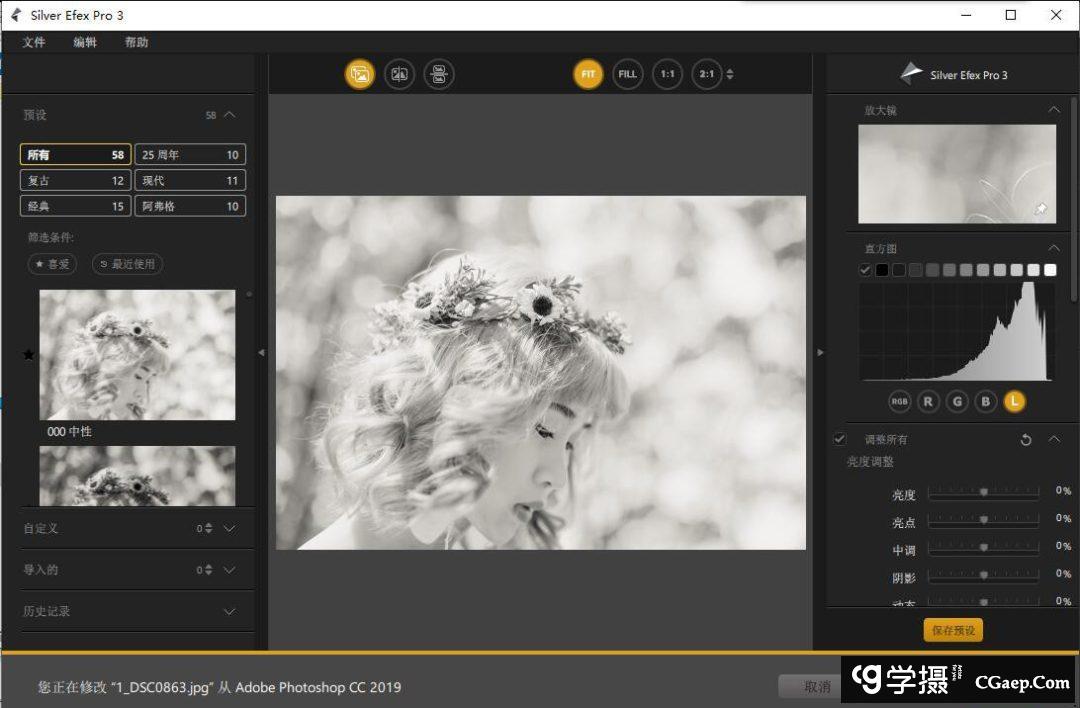Screen dimensions: 1080x708
Task: Switch to stacked compare preview icon
Action: 439,74
